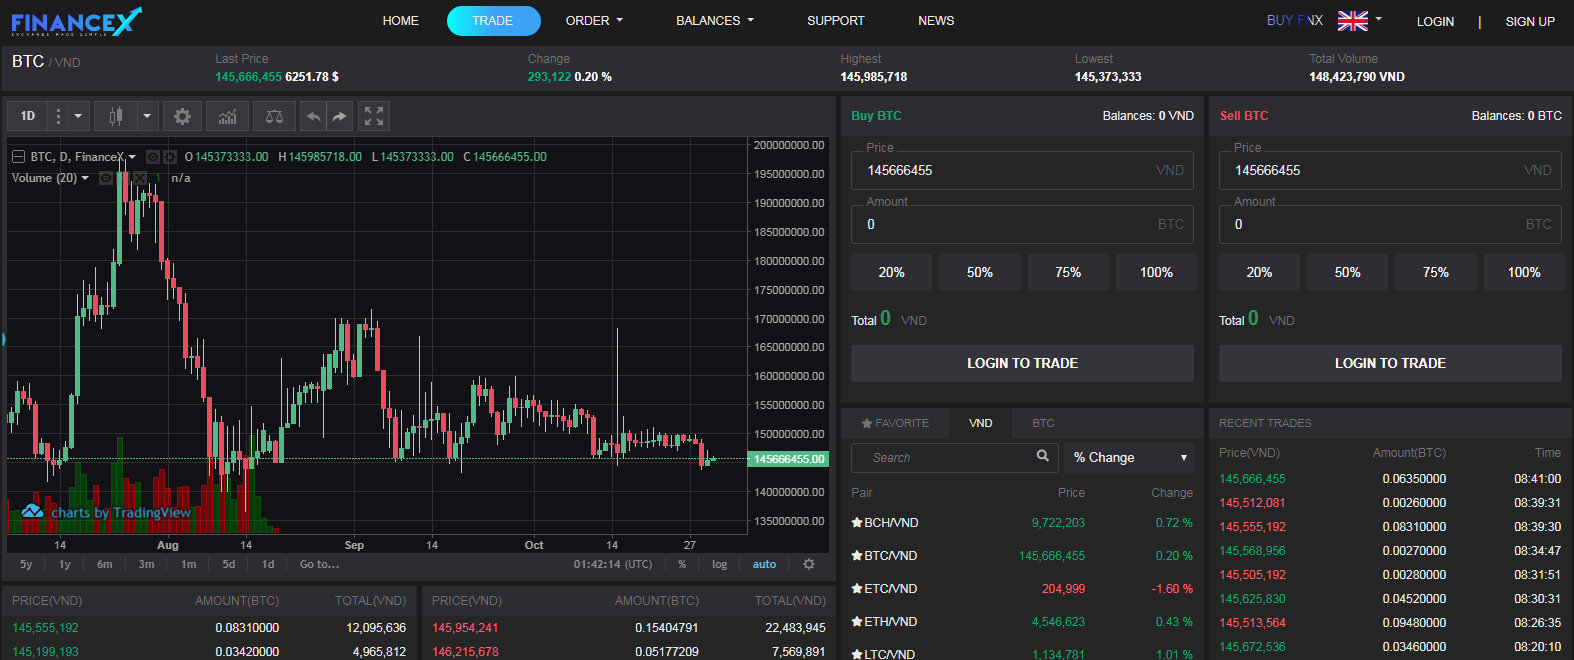Open the Go to... date picker
The image size is (1574, 660).
point(319,564)
